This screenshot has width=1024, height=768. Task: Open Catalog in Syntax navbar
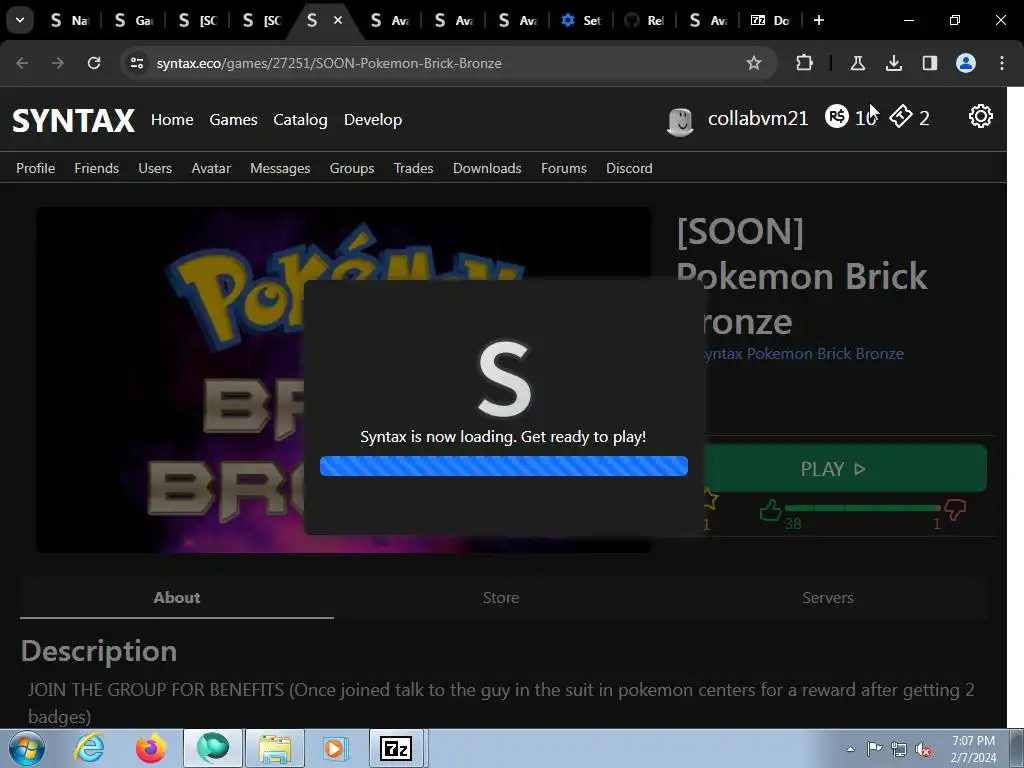point(300,120)
